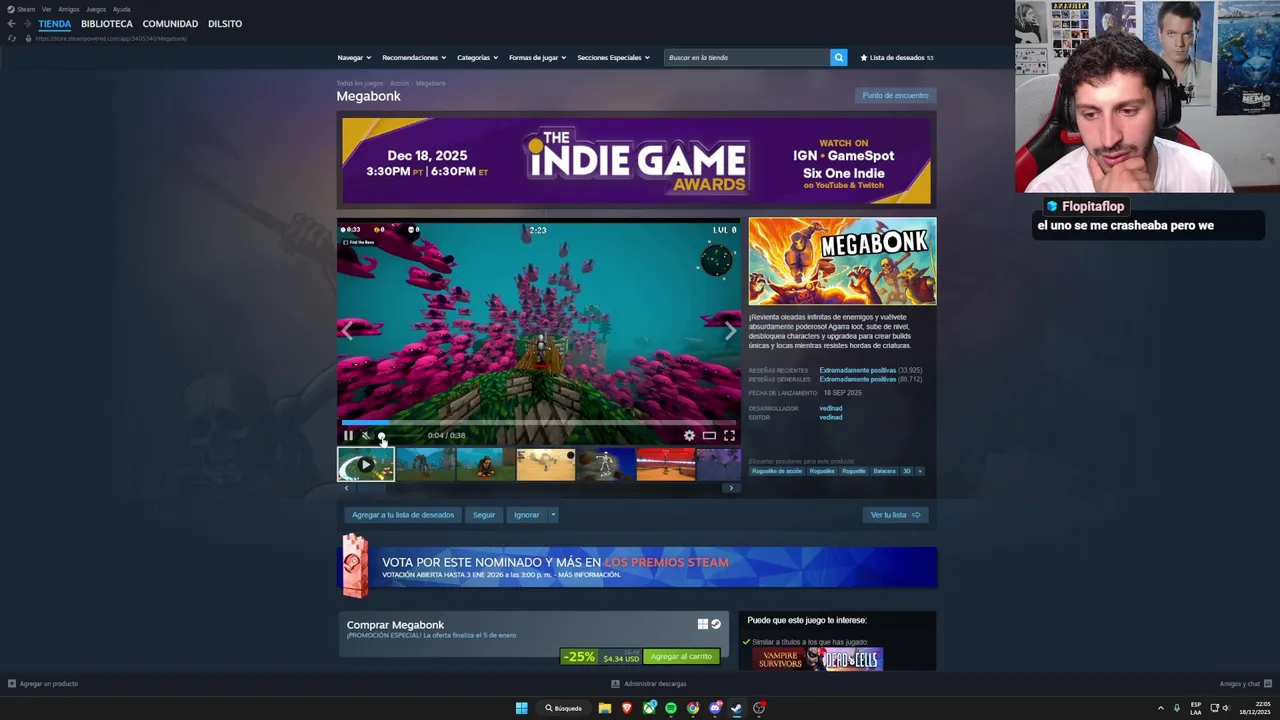
Task: Click the Vampire Survivors similar game image
Action: pos(784,659)
